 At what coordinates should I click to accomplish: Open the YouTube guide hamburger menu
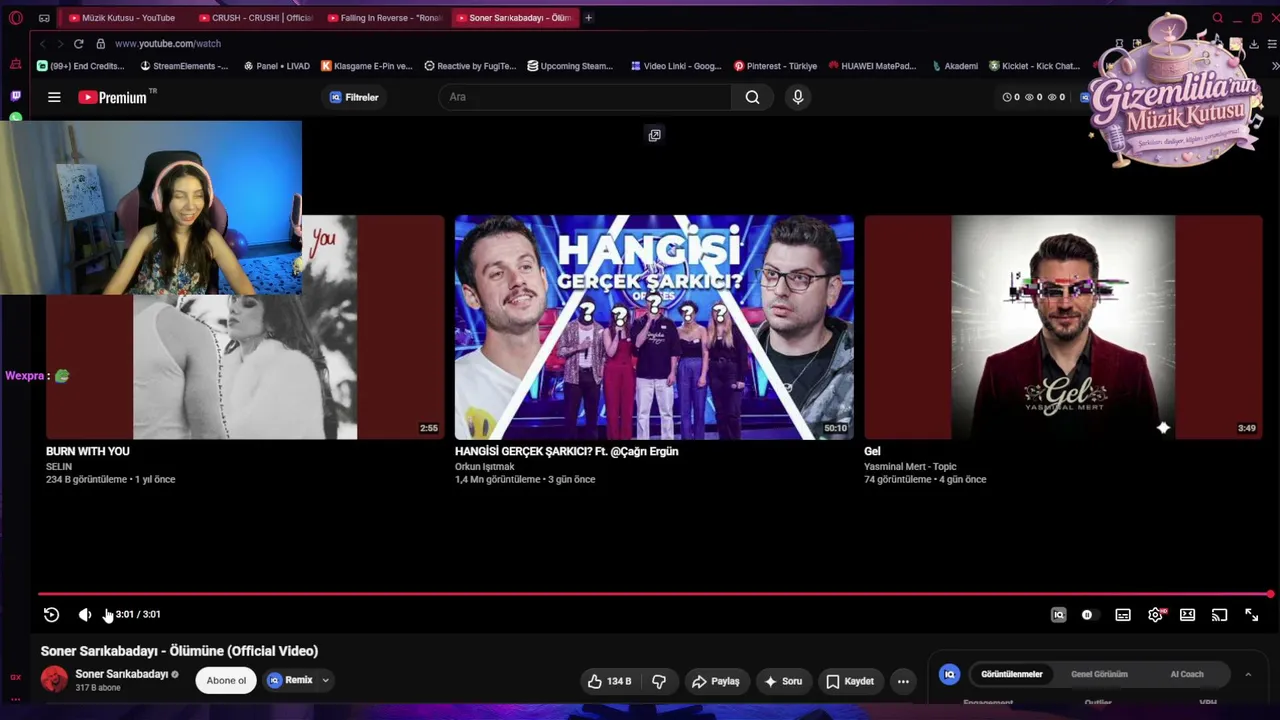[54, 97]
